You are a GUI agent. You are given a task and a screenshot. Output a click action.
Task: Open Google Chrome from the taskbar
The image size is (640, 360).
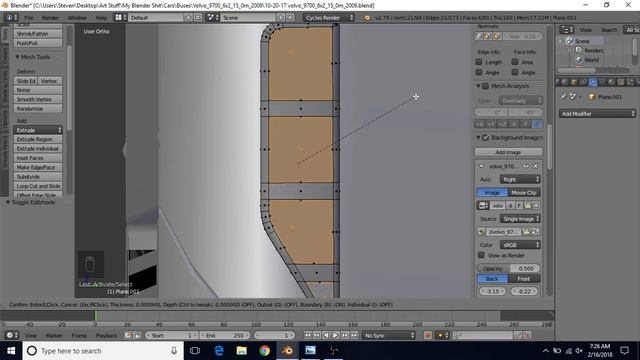point(264,351)
